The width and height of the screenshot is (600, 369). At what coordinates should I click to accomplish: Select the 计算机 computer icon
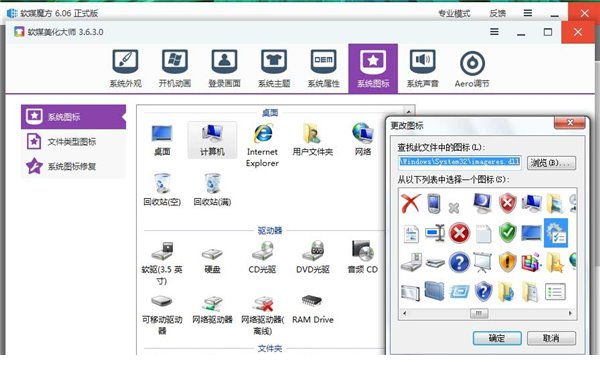click(212, 140)
